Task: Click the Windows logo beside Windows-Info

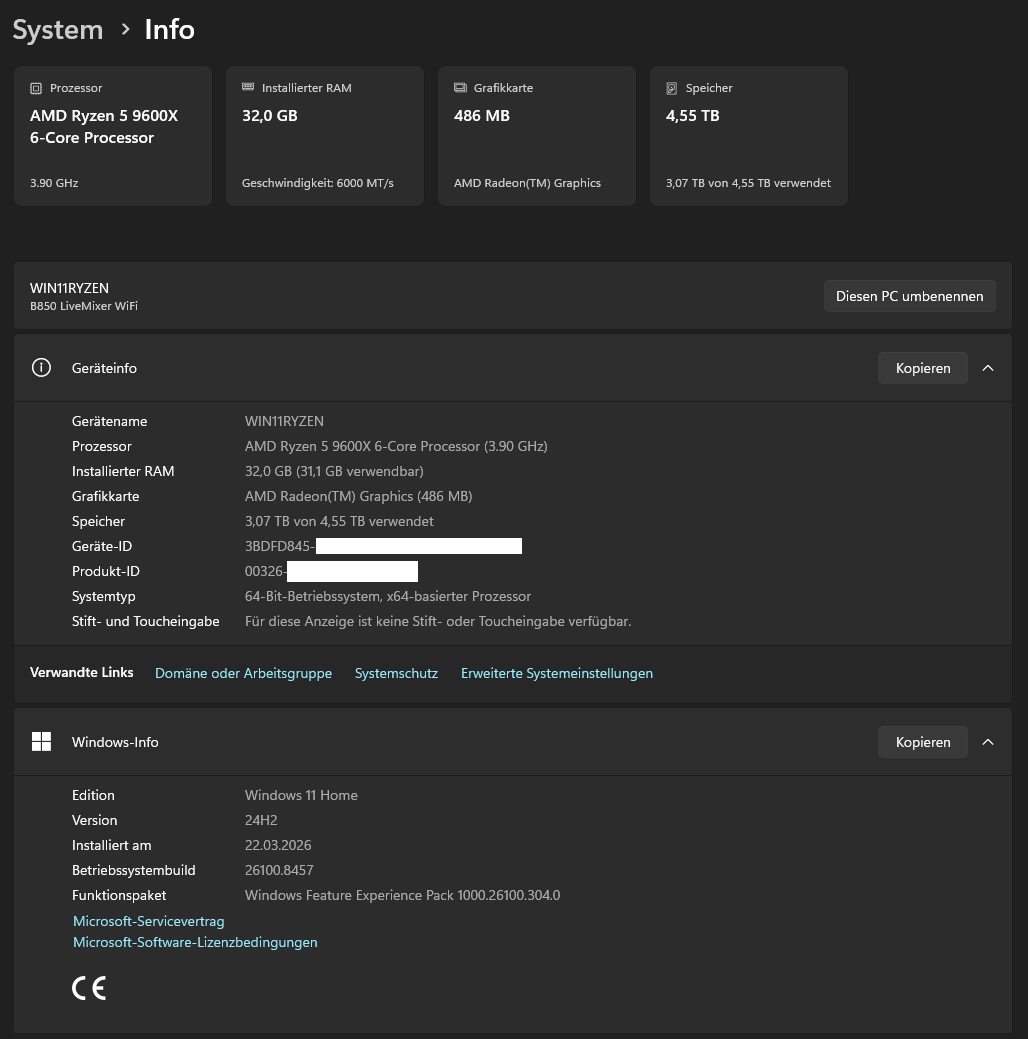Action: tap(41, 741)
